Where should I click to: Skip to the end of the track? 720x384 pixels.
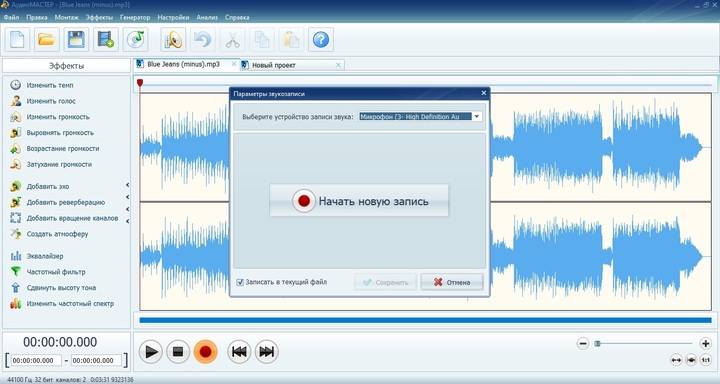click(x=266, y=352)
